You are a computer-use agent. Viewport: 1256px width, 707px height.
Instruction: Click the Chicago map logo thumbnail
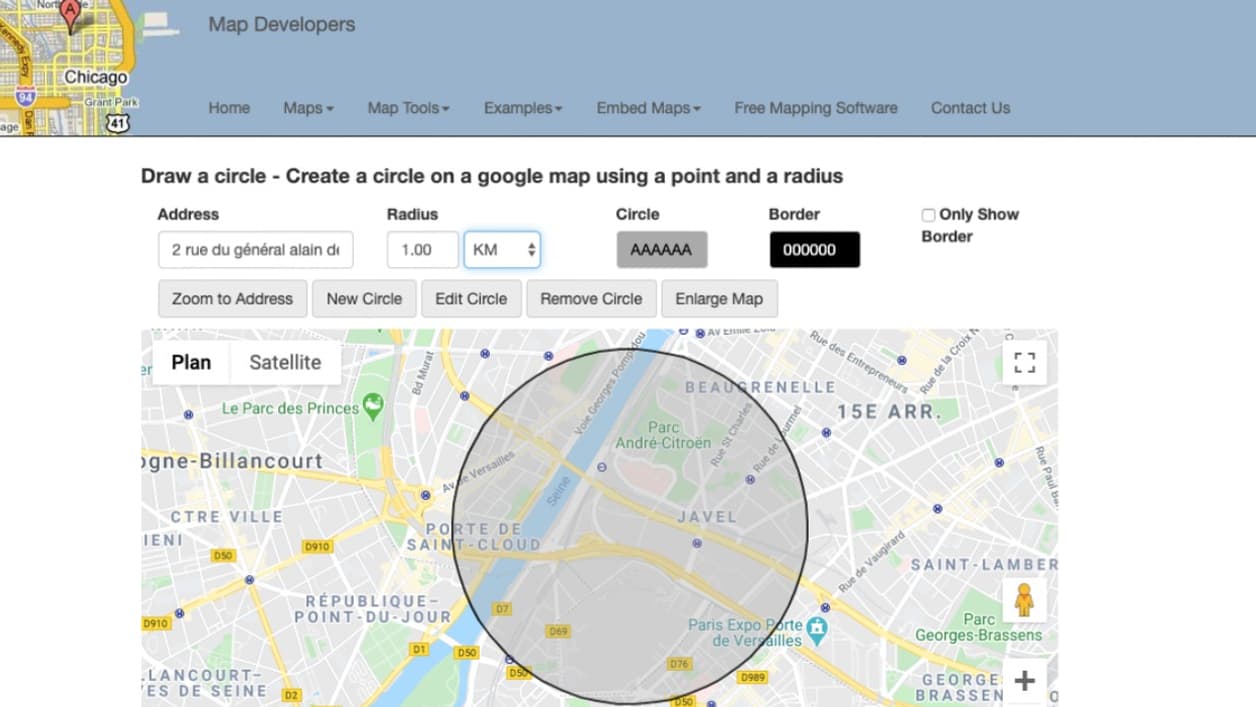click(66, 68)
